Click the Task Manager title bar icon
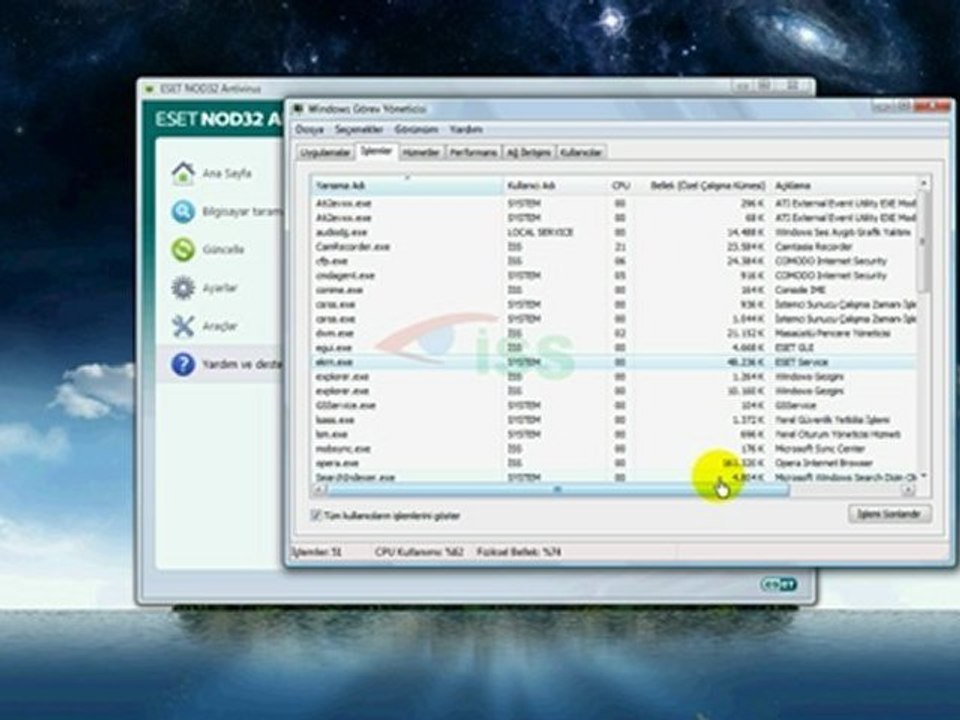 (298, 109)
